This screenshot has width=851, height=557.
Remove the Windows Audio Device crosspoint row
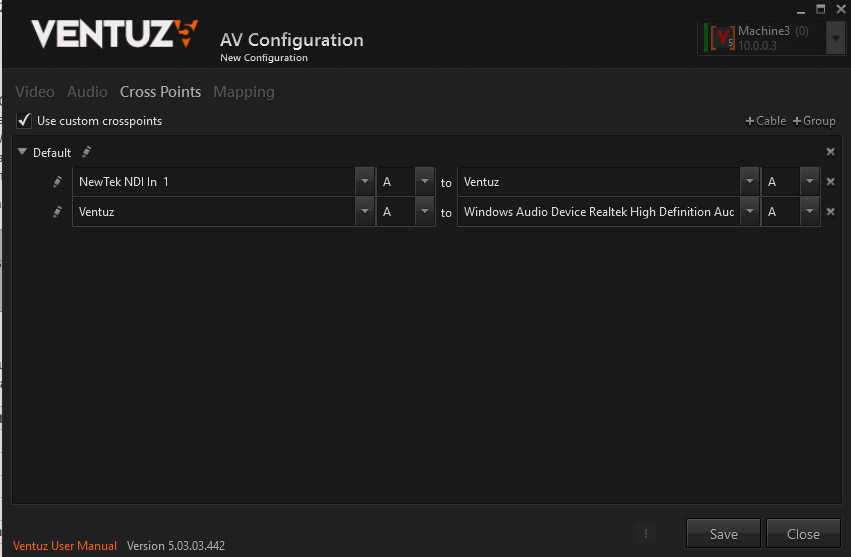830,212
